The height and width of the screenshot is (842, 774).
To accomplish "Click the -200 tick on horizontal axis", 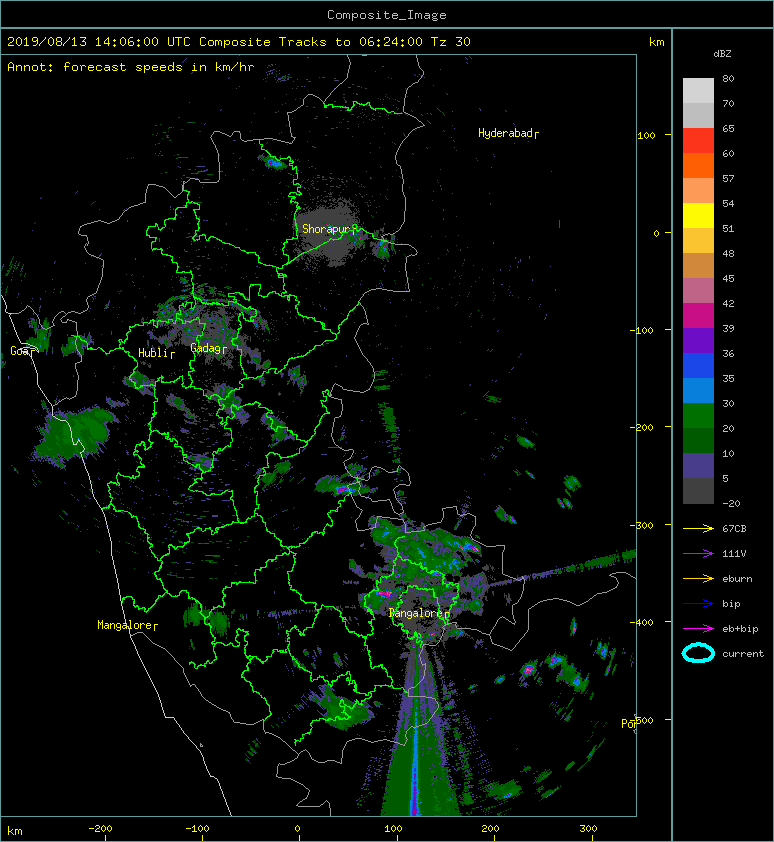I will coord(100,829).
